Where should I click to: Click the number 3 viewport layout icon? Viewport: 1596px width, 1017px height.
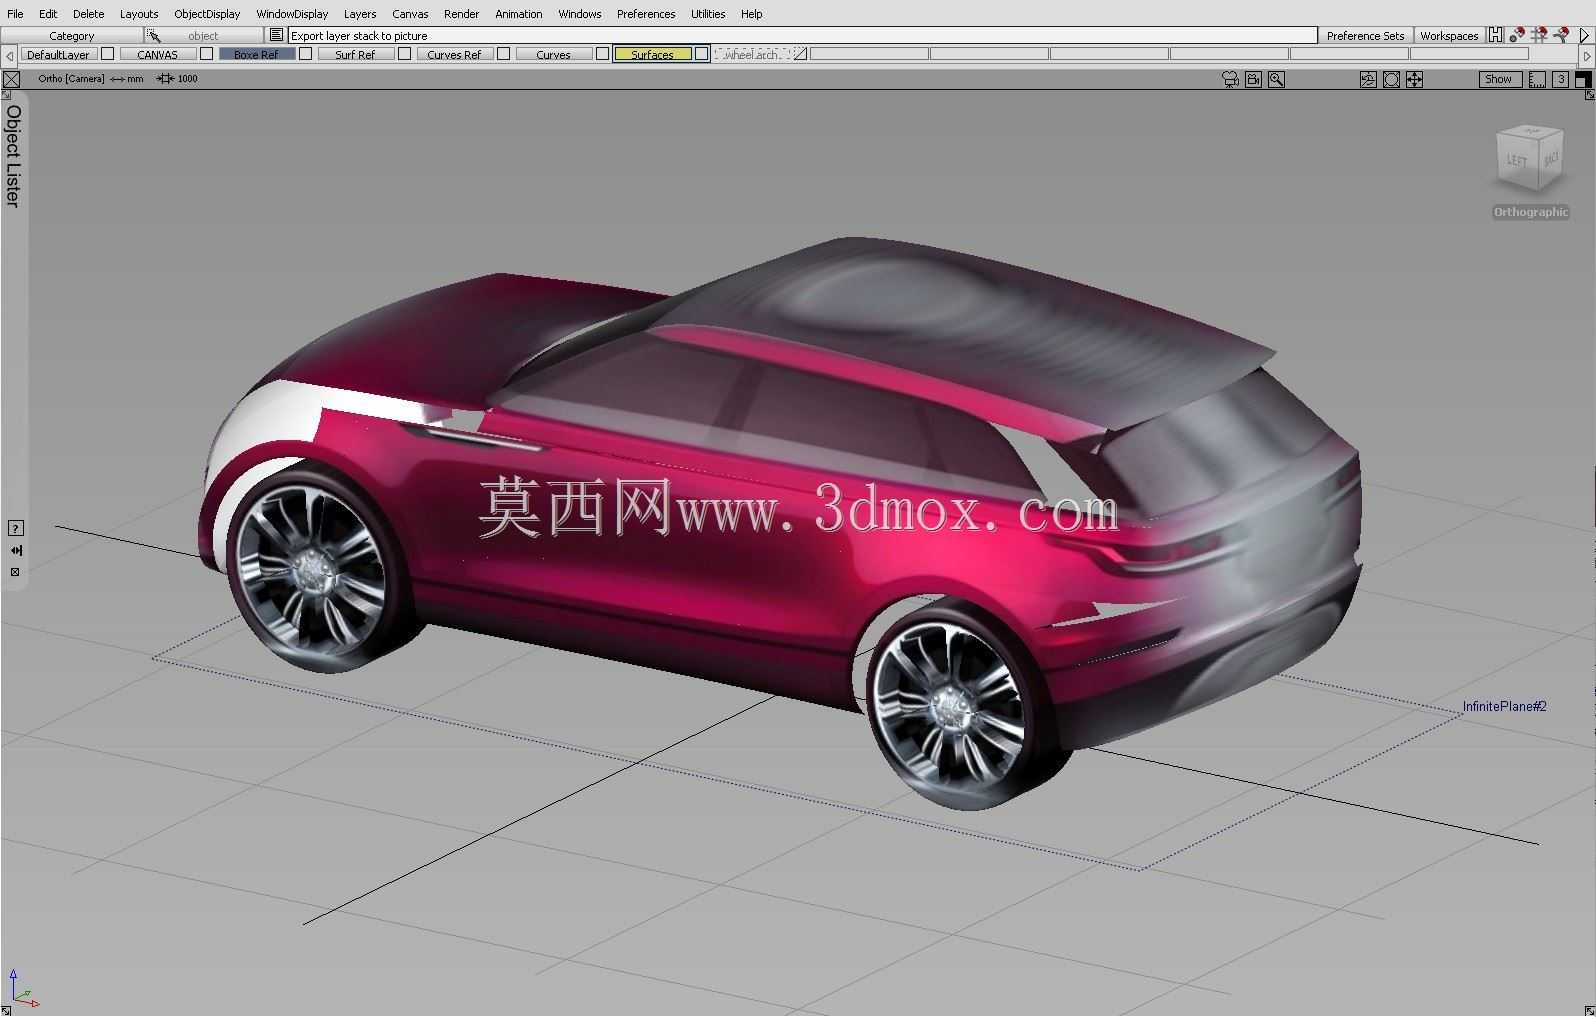point(1560,79)
